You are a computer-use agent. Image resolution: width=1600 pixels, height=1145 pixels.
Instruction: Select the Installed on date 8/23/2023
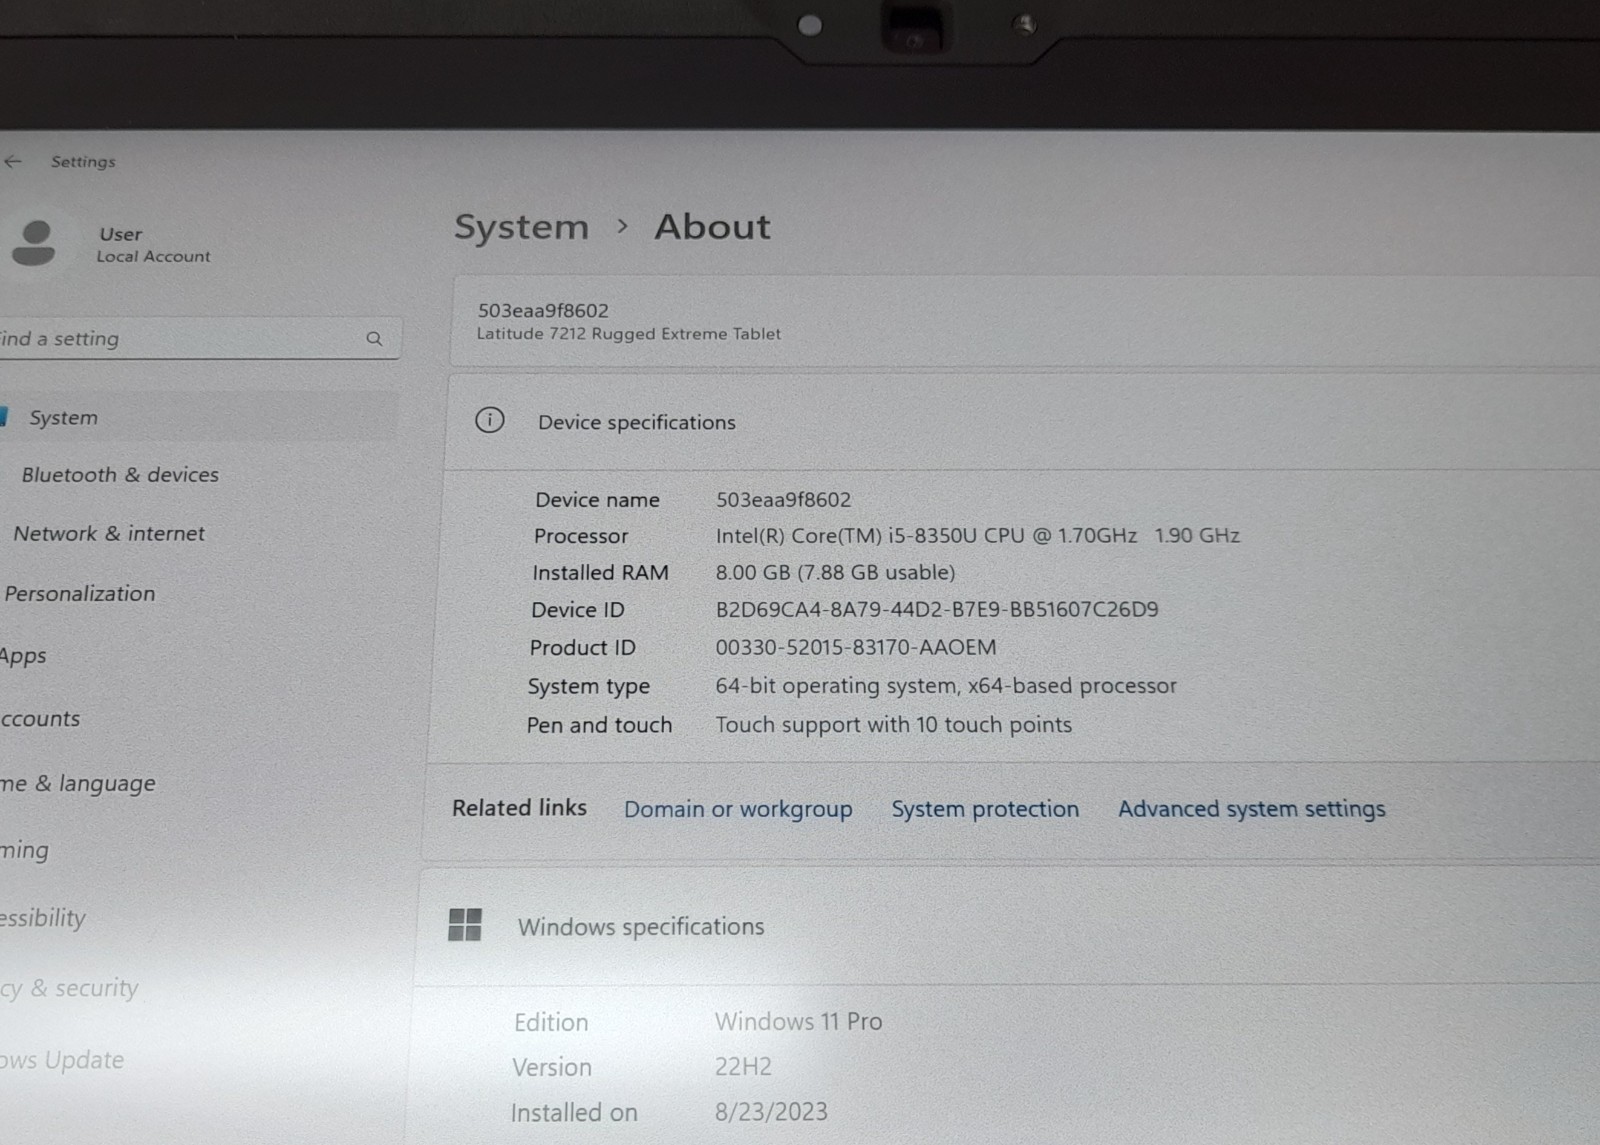tap(771, 1112)
